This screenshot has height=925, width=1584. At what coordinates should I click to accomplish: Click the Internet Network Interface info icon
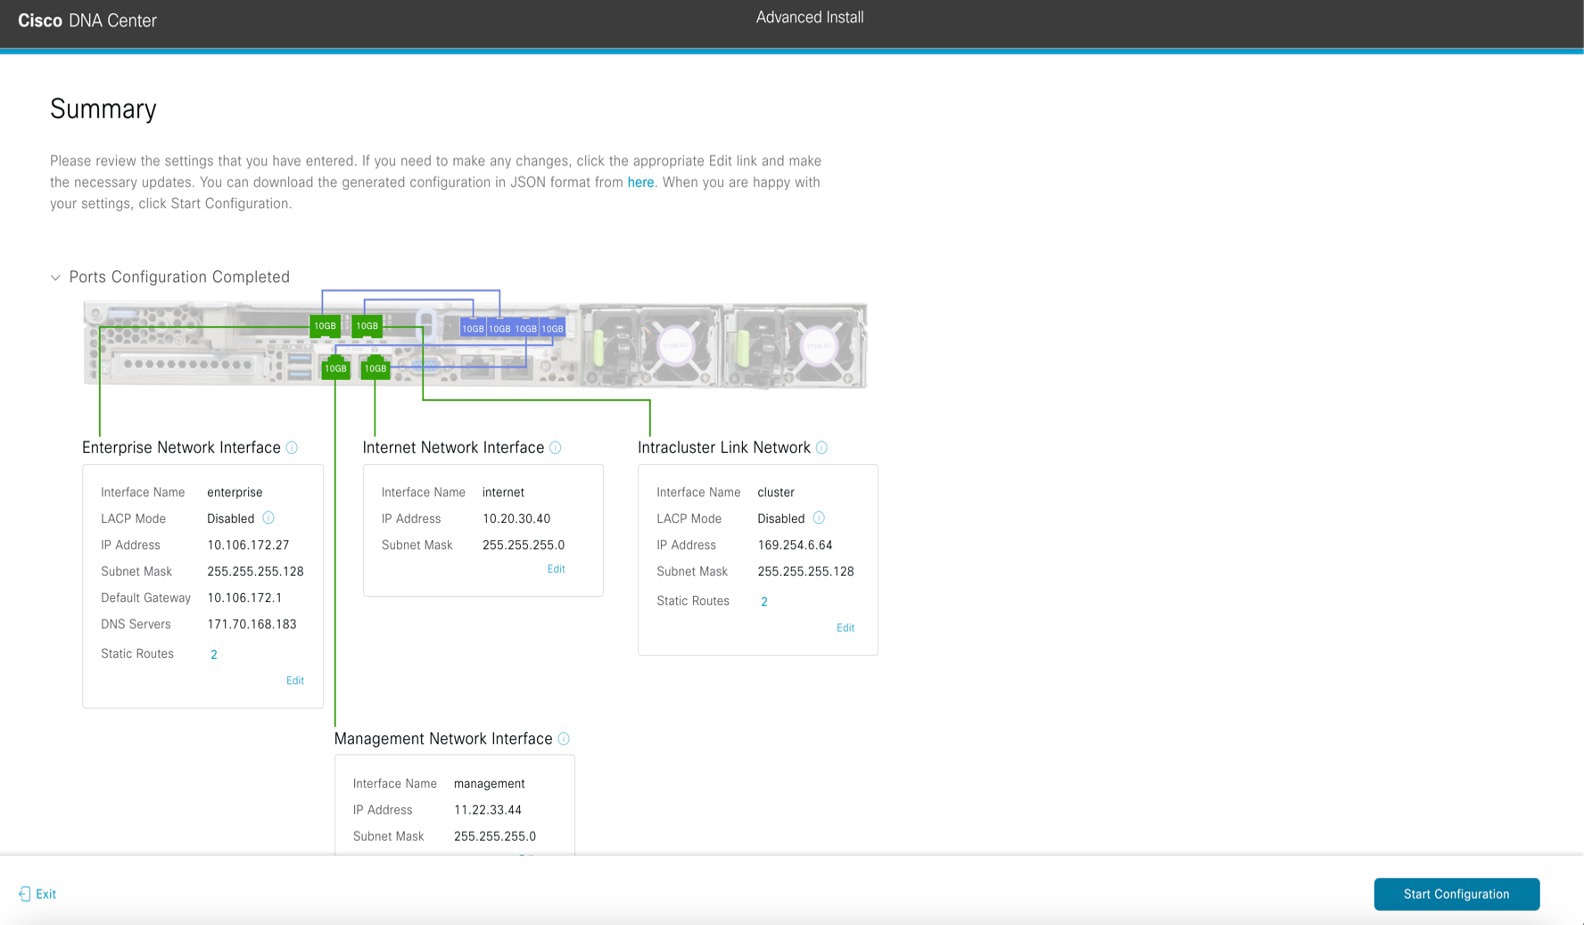[555, 448]
